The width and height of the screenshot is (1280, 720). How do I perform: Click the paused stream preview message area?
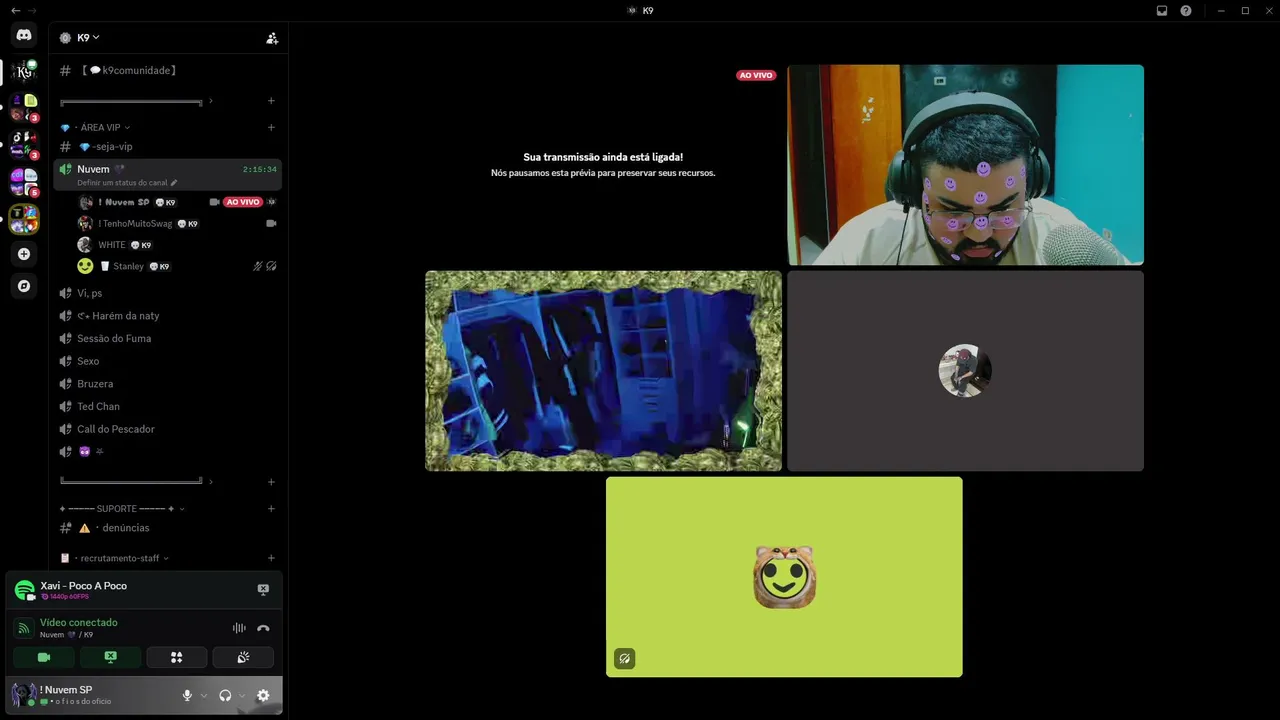(603, 165)
